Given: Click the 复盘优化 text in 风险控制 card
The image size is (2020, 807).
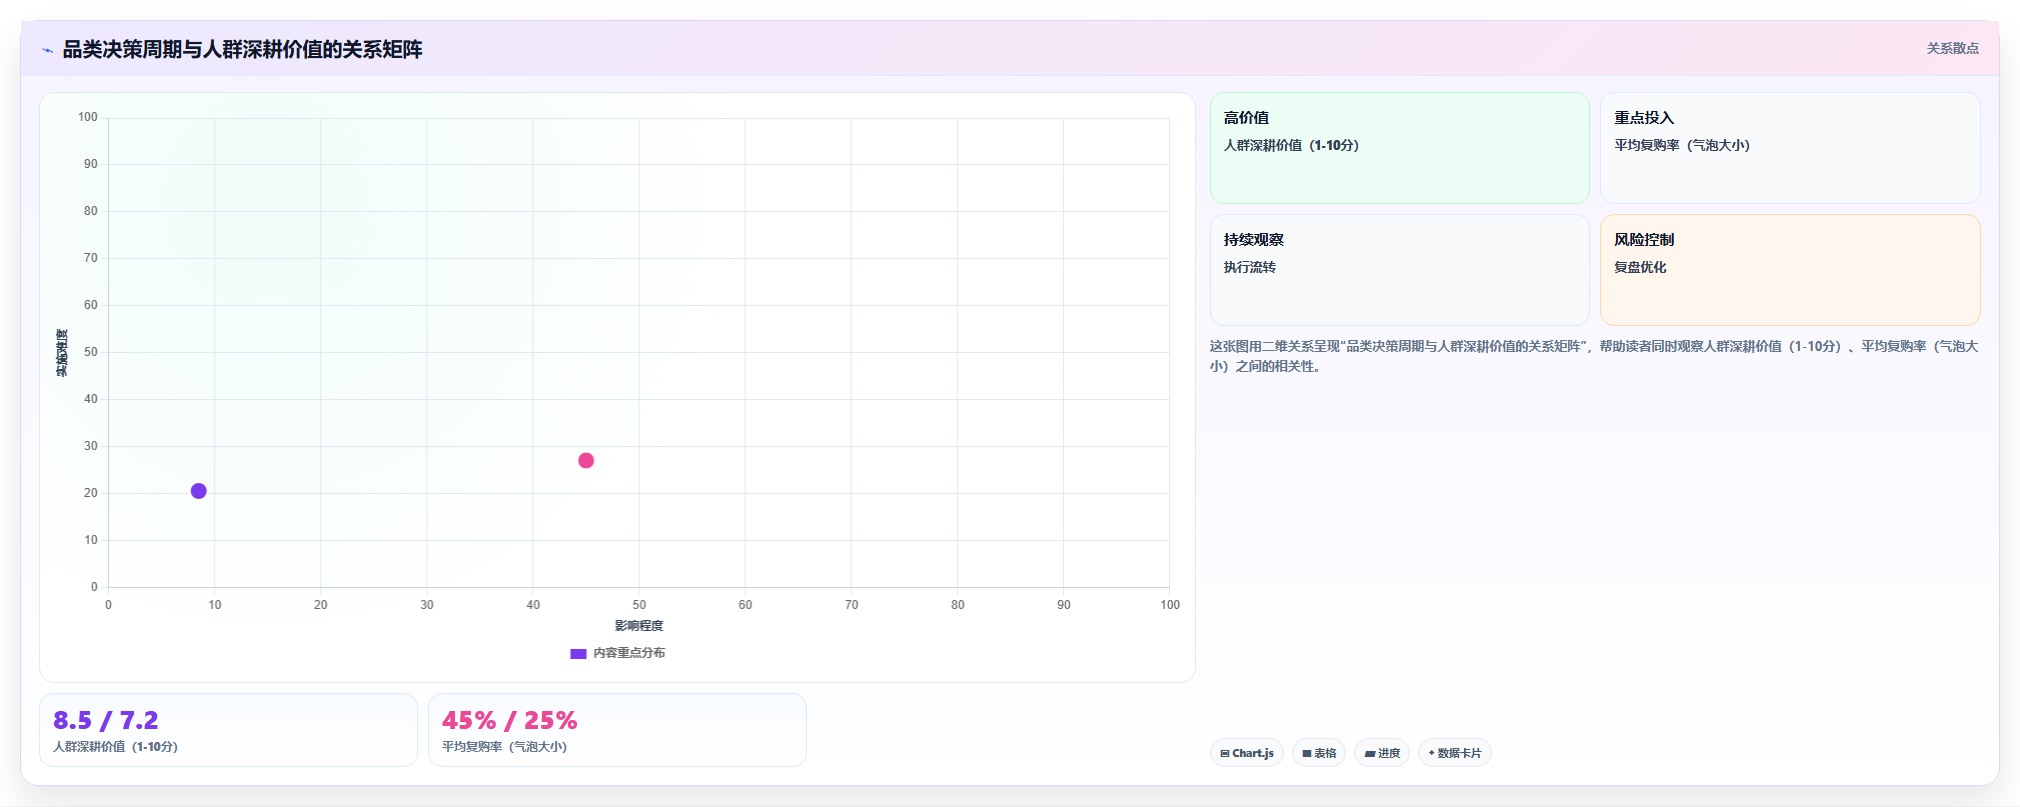Looking at the screenshot, I should (1640, 267).
